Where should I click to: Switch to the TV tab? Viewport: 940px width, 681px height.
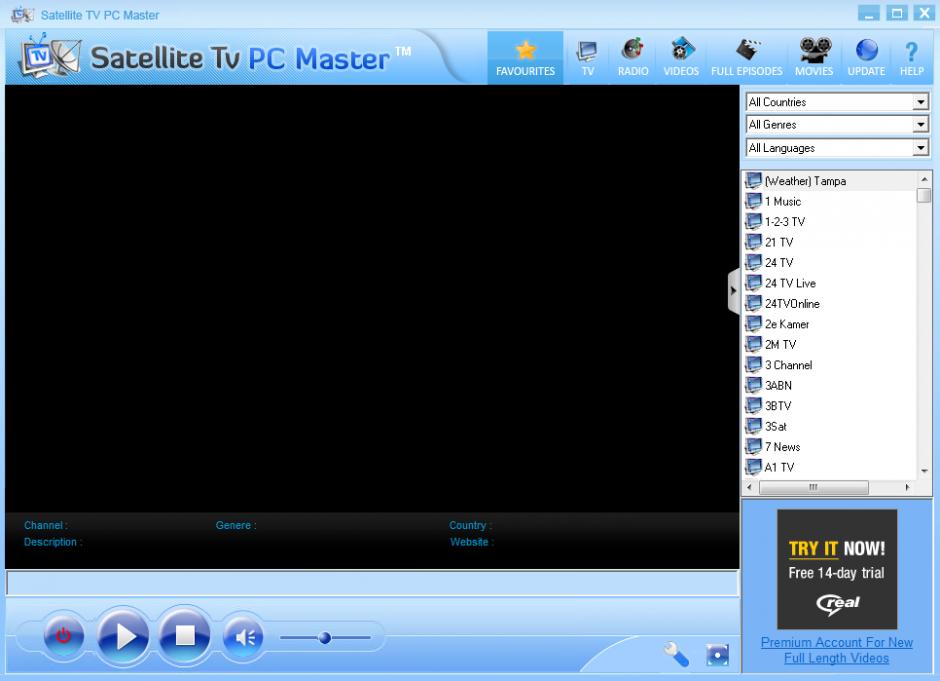pyautogui.click(x=588, y=58)
